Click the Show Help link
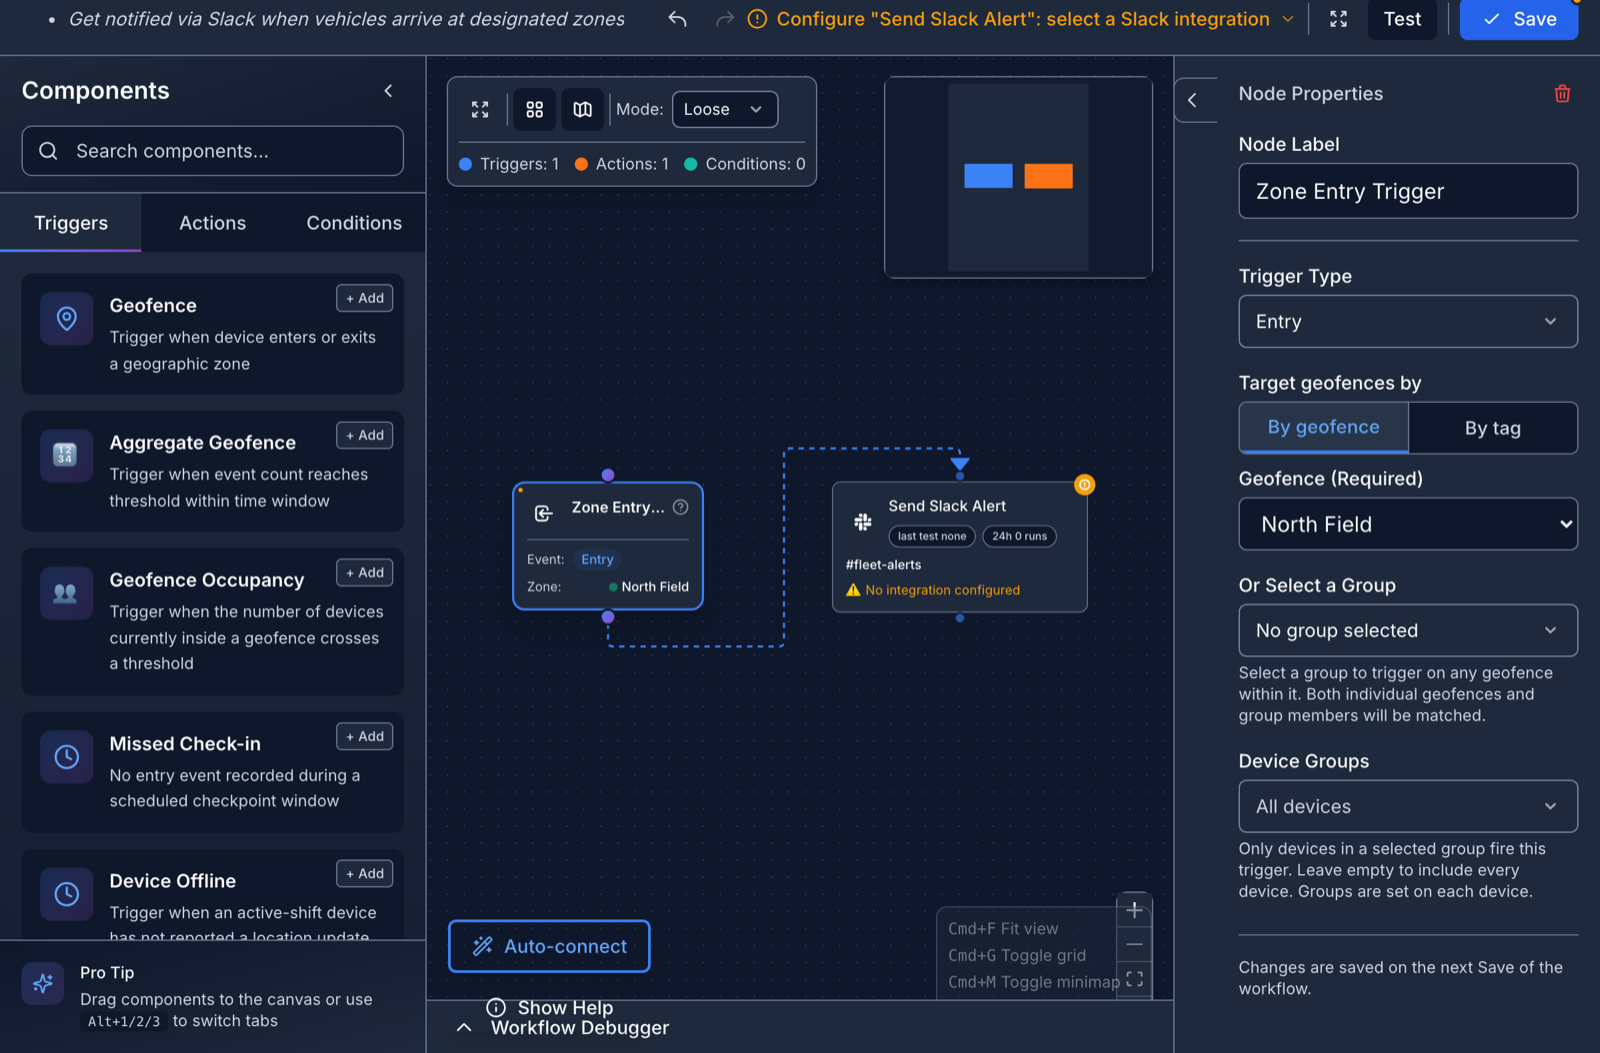The width and height of the screenshot is (1600, 1053). (x=565, y=1007)
